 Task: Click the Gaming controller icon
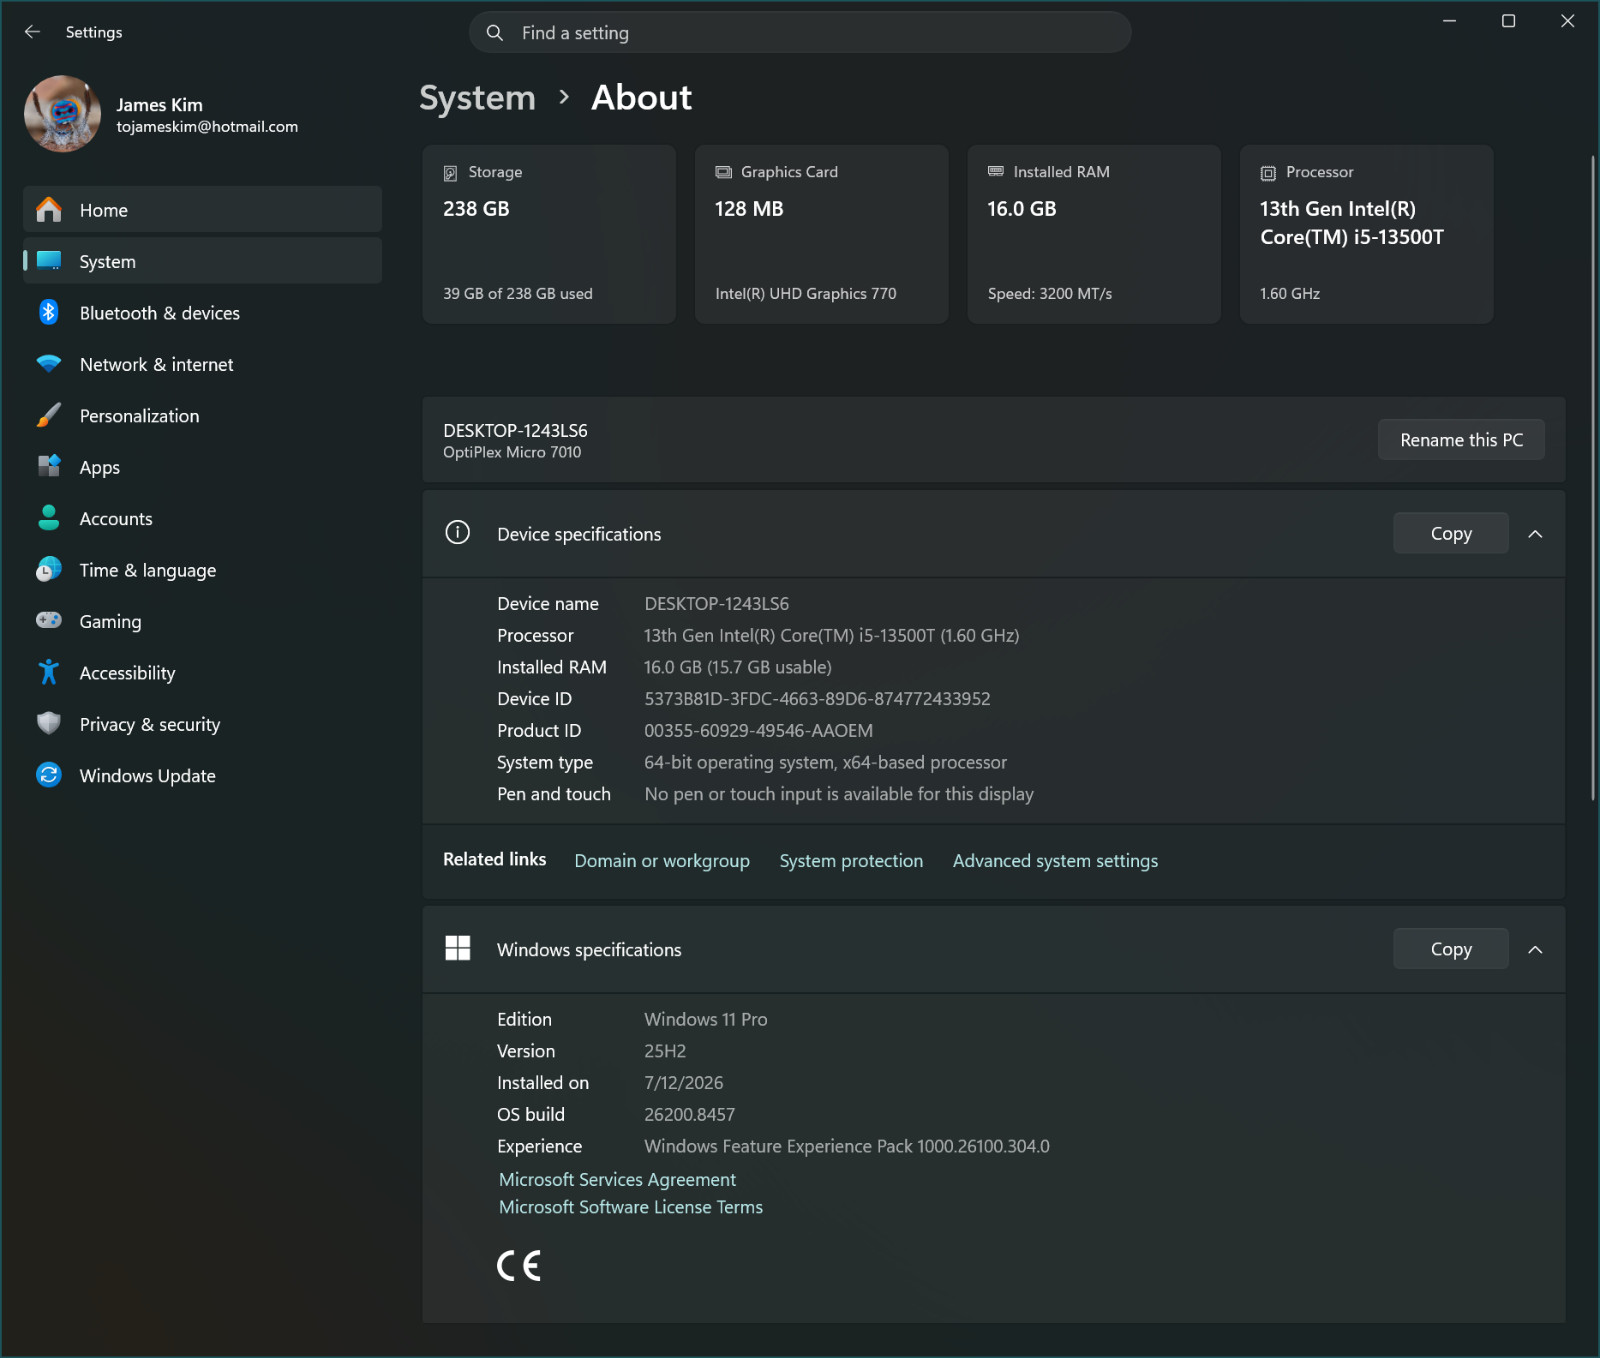[48, 620]
